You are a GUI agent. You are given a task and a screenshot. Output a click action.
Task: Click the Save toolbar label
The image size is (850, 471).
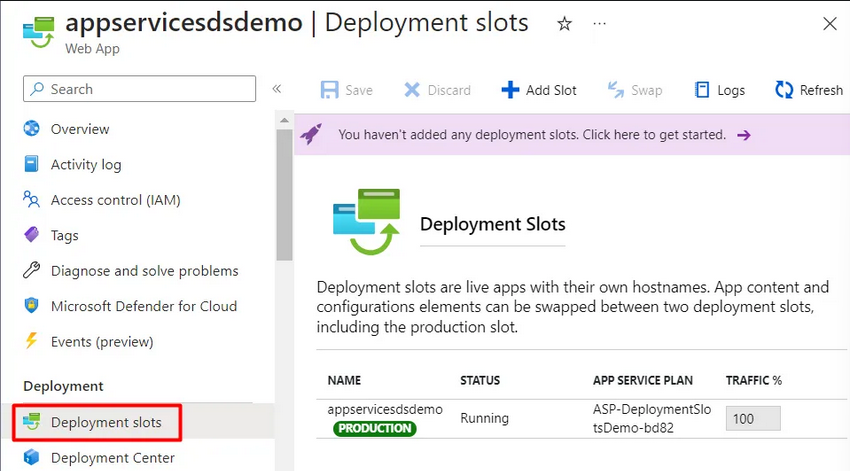click(x=359, y=91)
